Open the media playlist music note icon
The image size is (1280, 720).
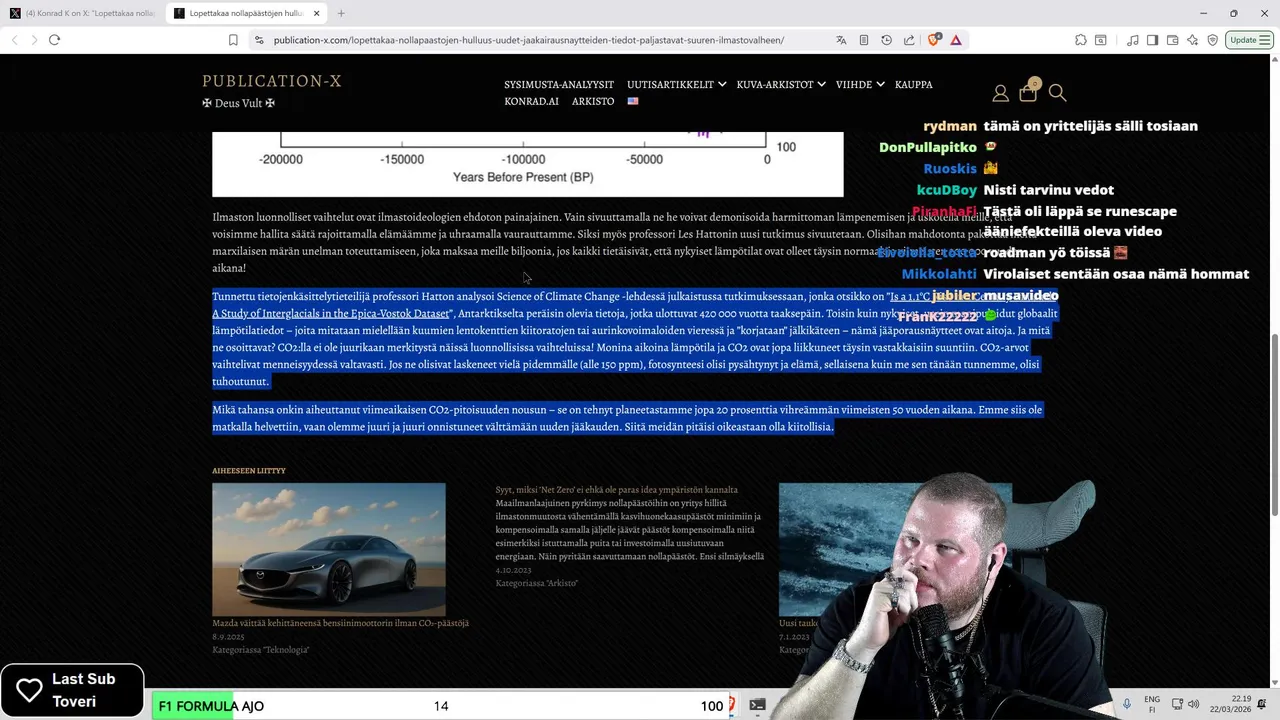click(1133, 40)
